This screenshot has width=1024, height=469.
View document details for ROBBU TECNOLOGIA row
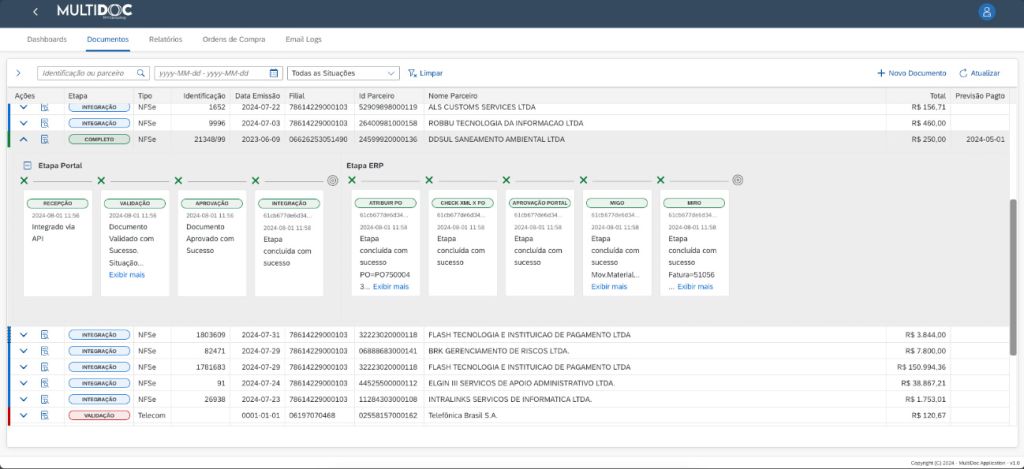tap(45, 123)
